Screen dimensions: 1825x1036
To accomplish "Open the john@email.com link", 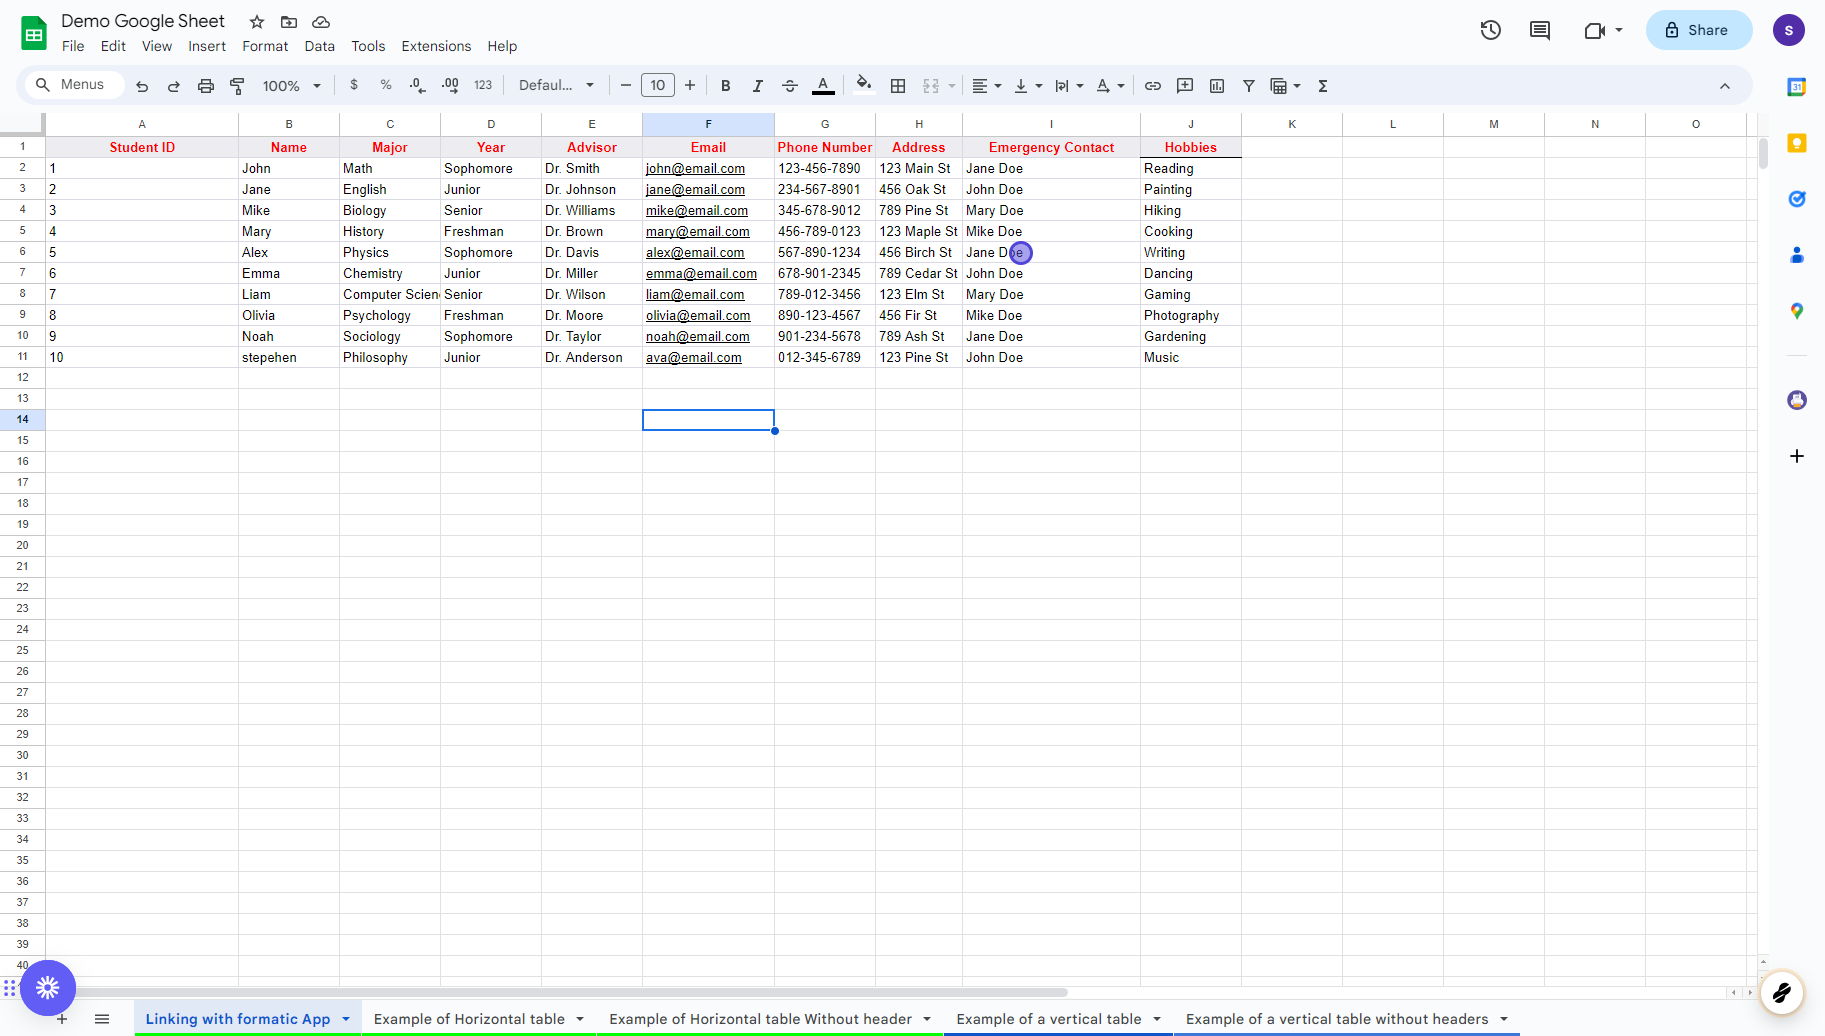I will [695, 168].
